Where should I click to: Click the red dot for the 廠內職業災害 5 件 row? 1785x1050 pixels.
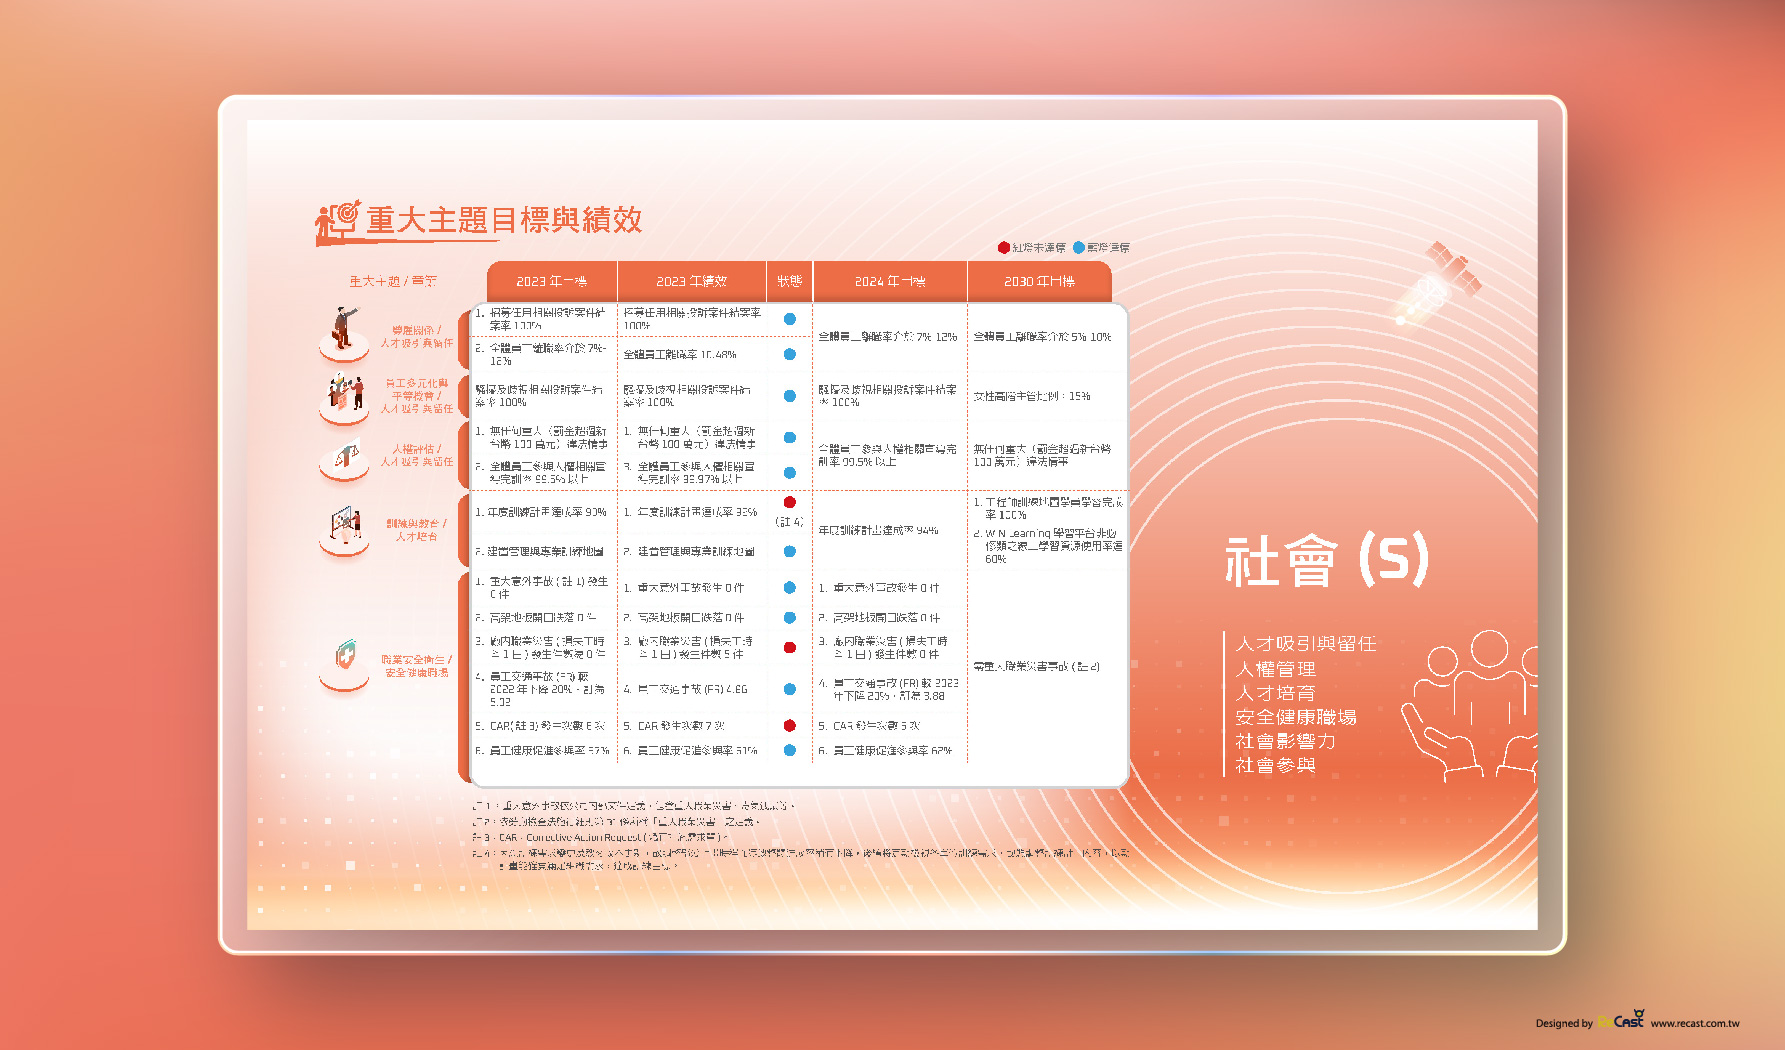(x=790, y=648)
